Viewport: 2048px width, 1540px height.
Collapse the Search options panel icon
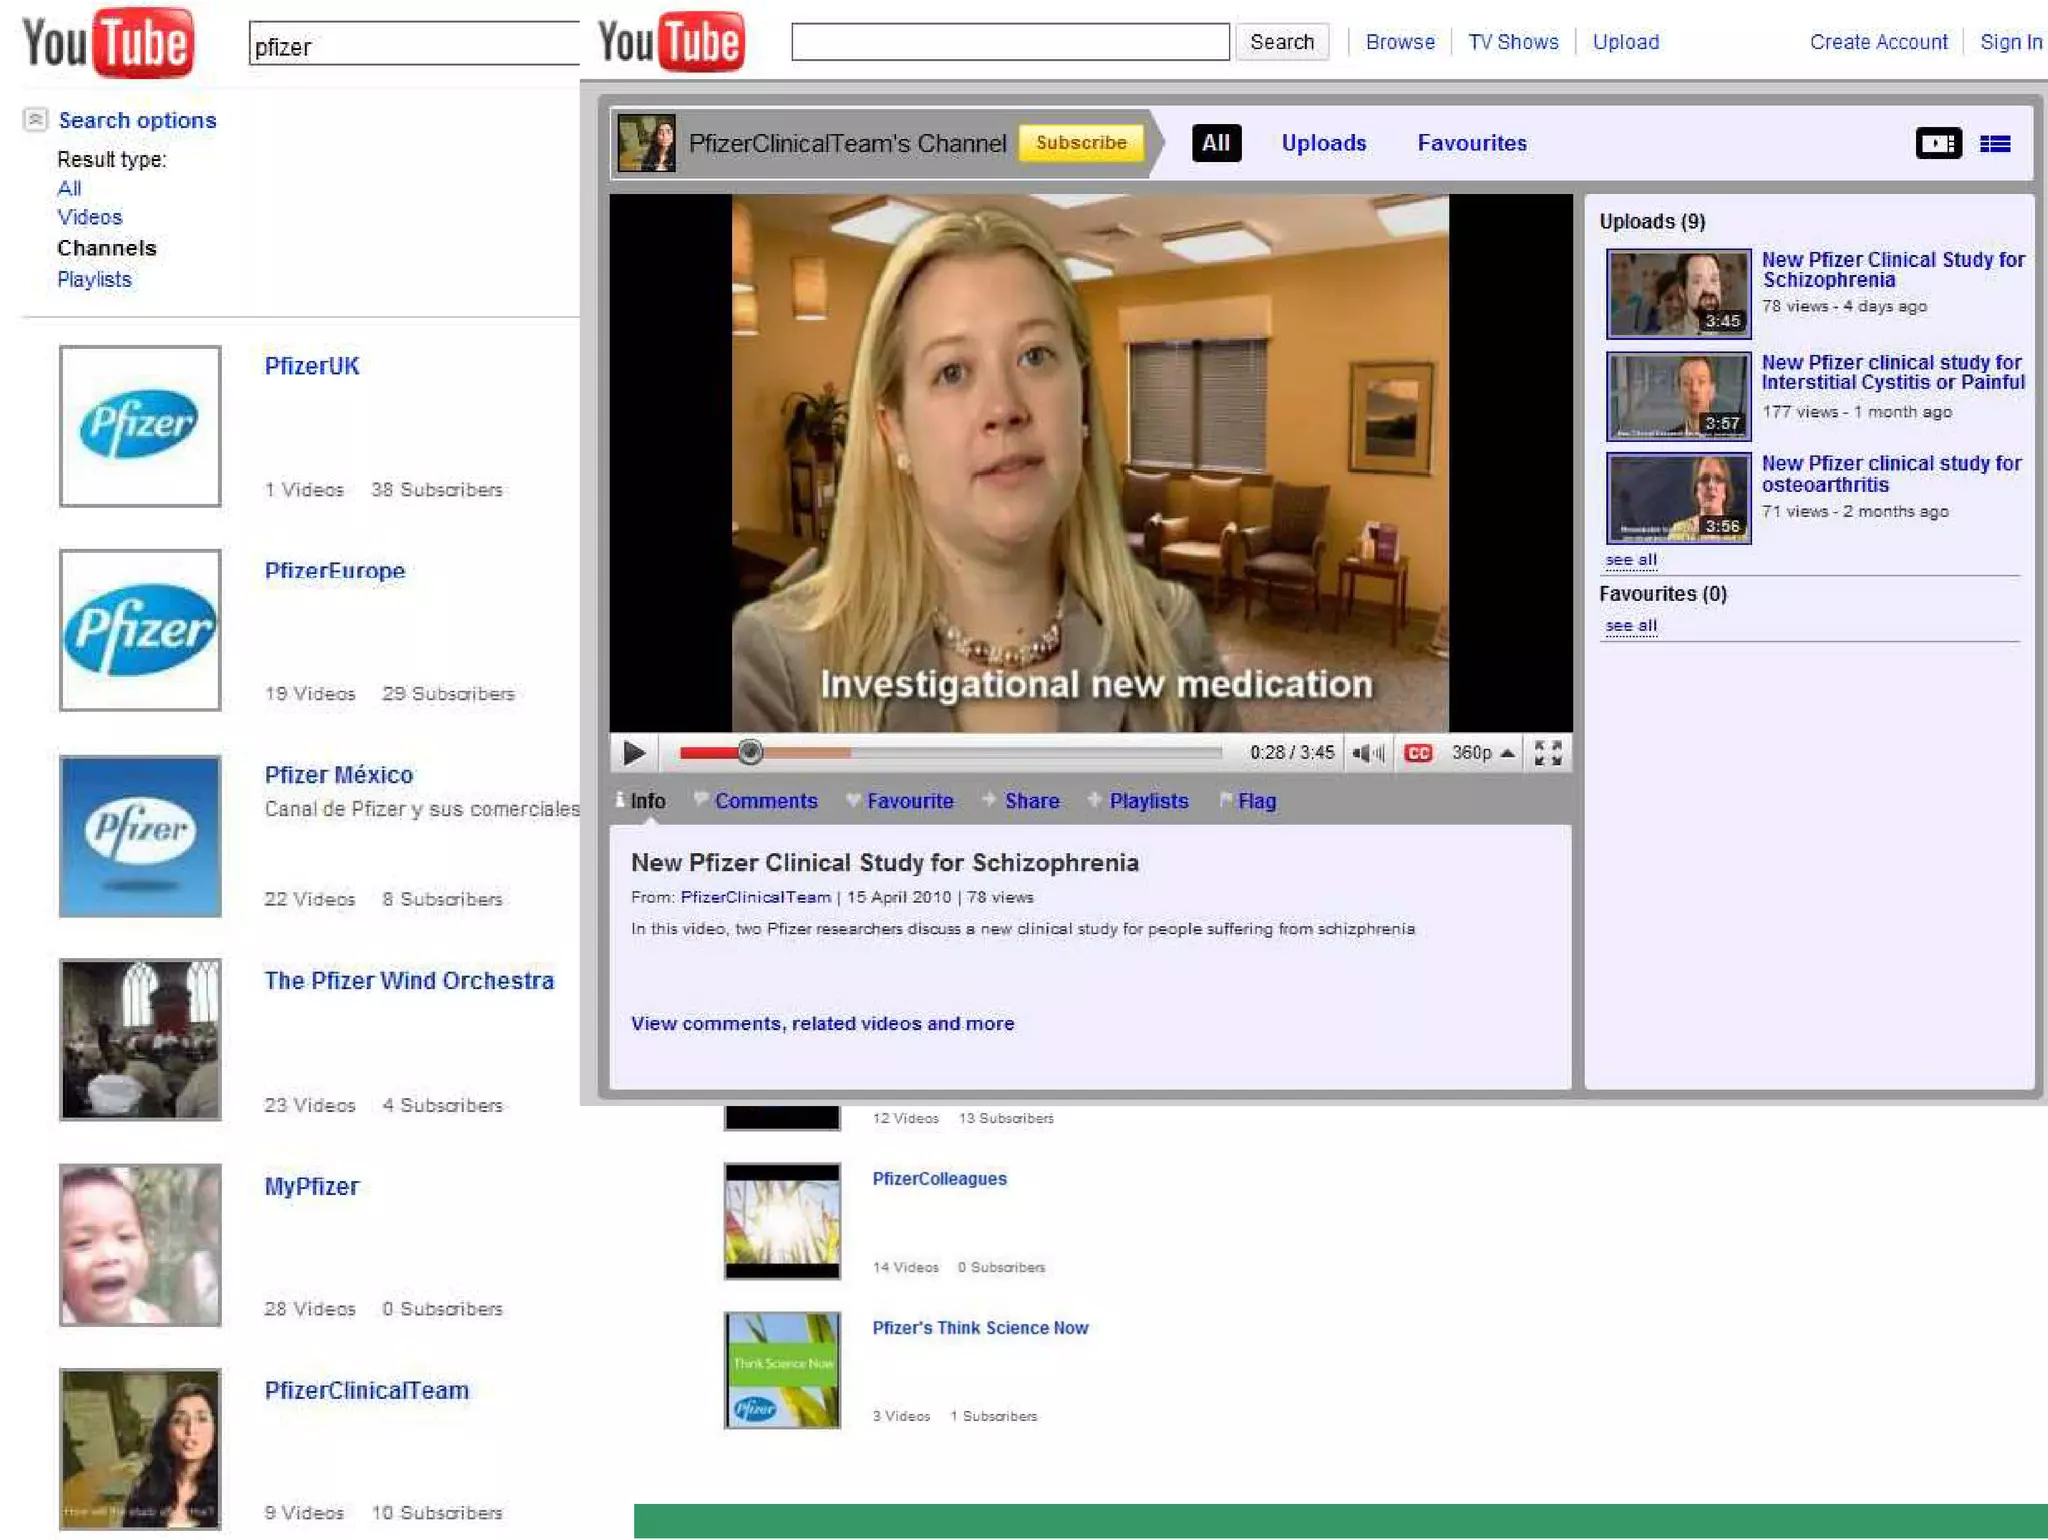click(x=35, y=120)
